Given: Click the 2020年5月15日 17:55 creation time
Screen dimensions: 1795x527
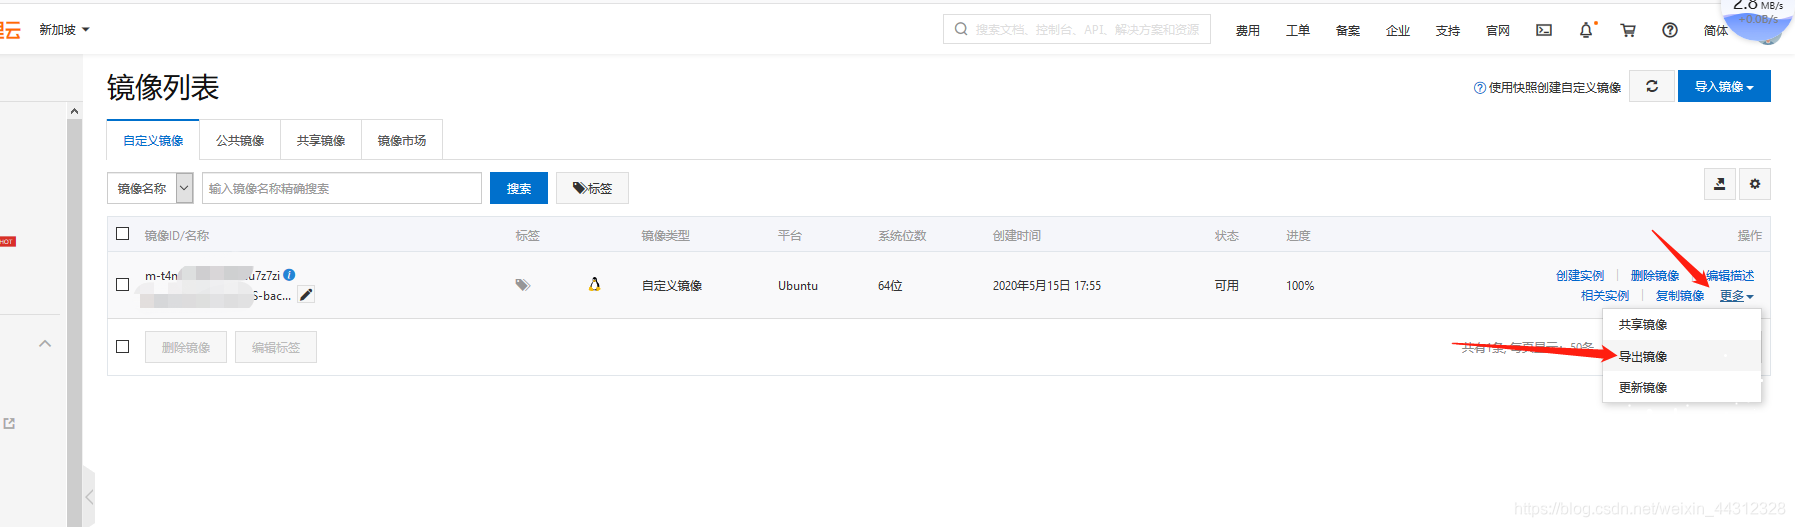Looking at the screenshot, I should [x=1046, y=286].
